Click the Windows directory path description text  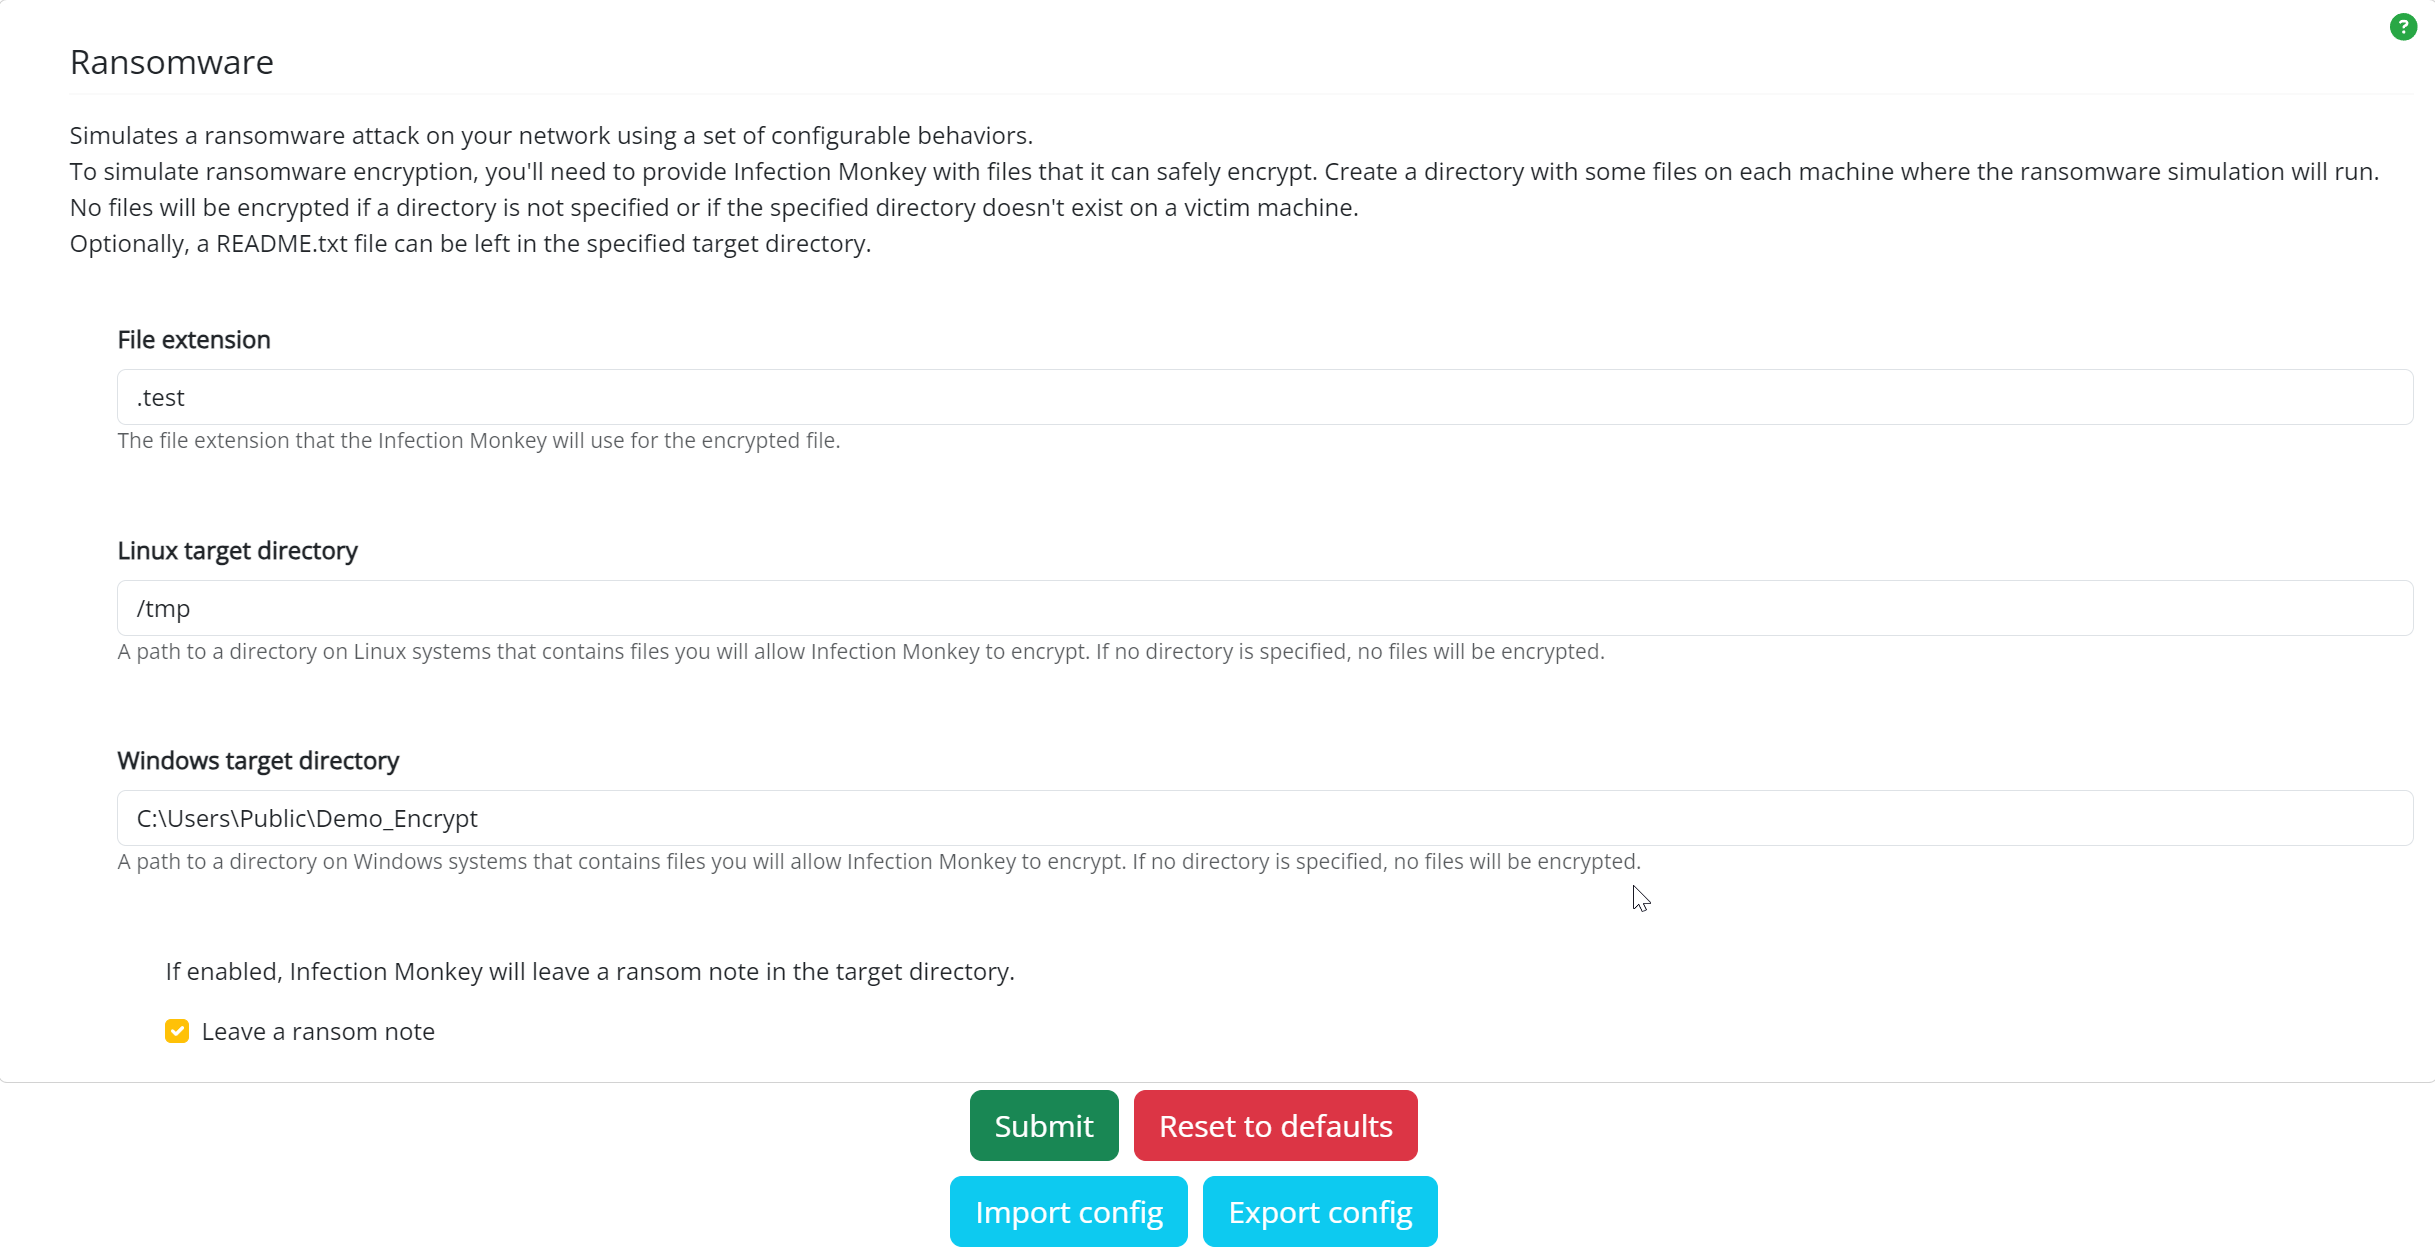tap(878, 862)
